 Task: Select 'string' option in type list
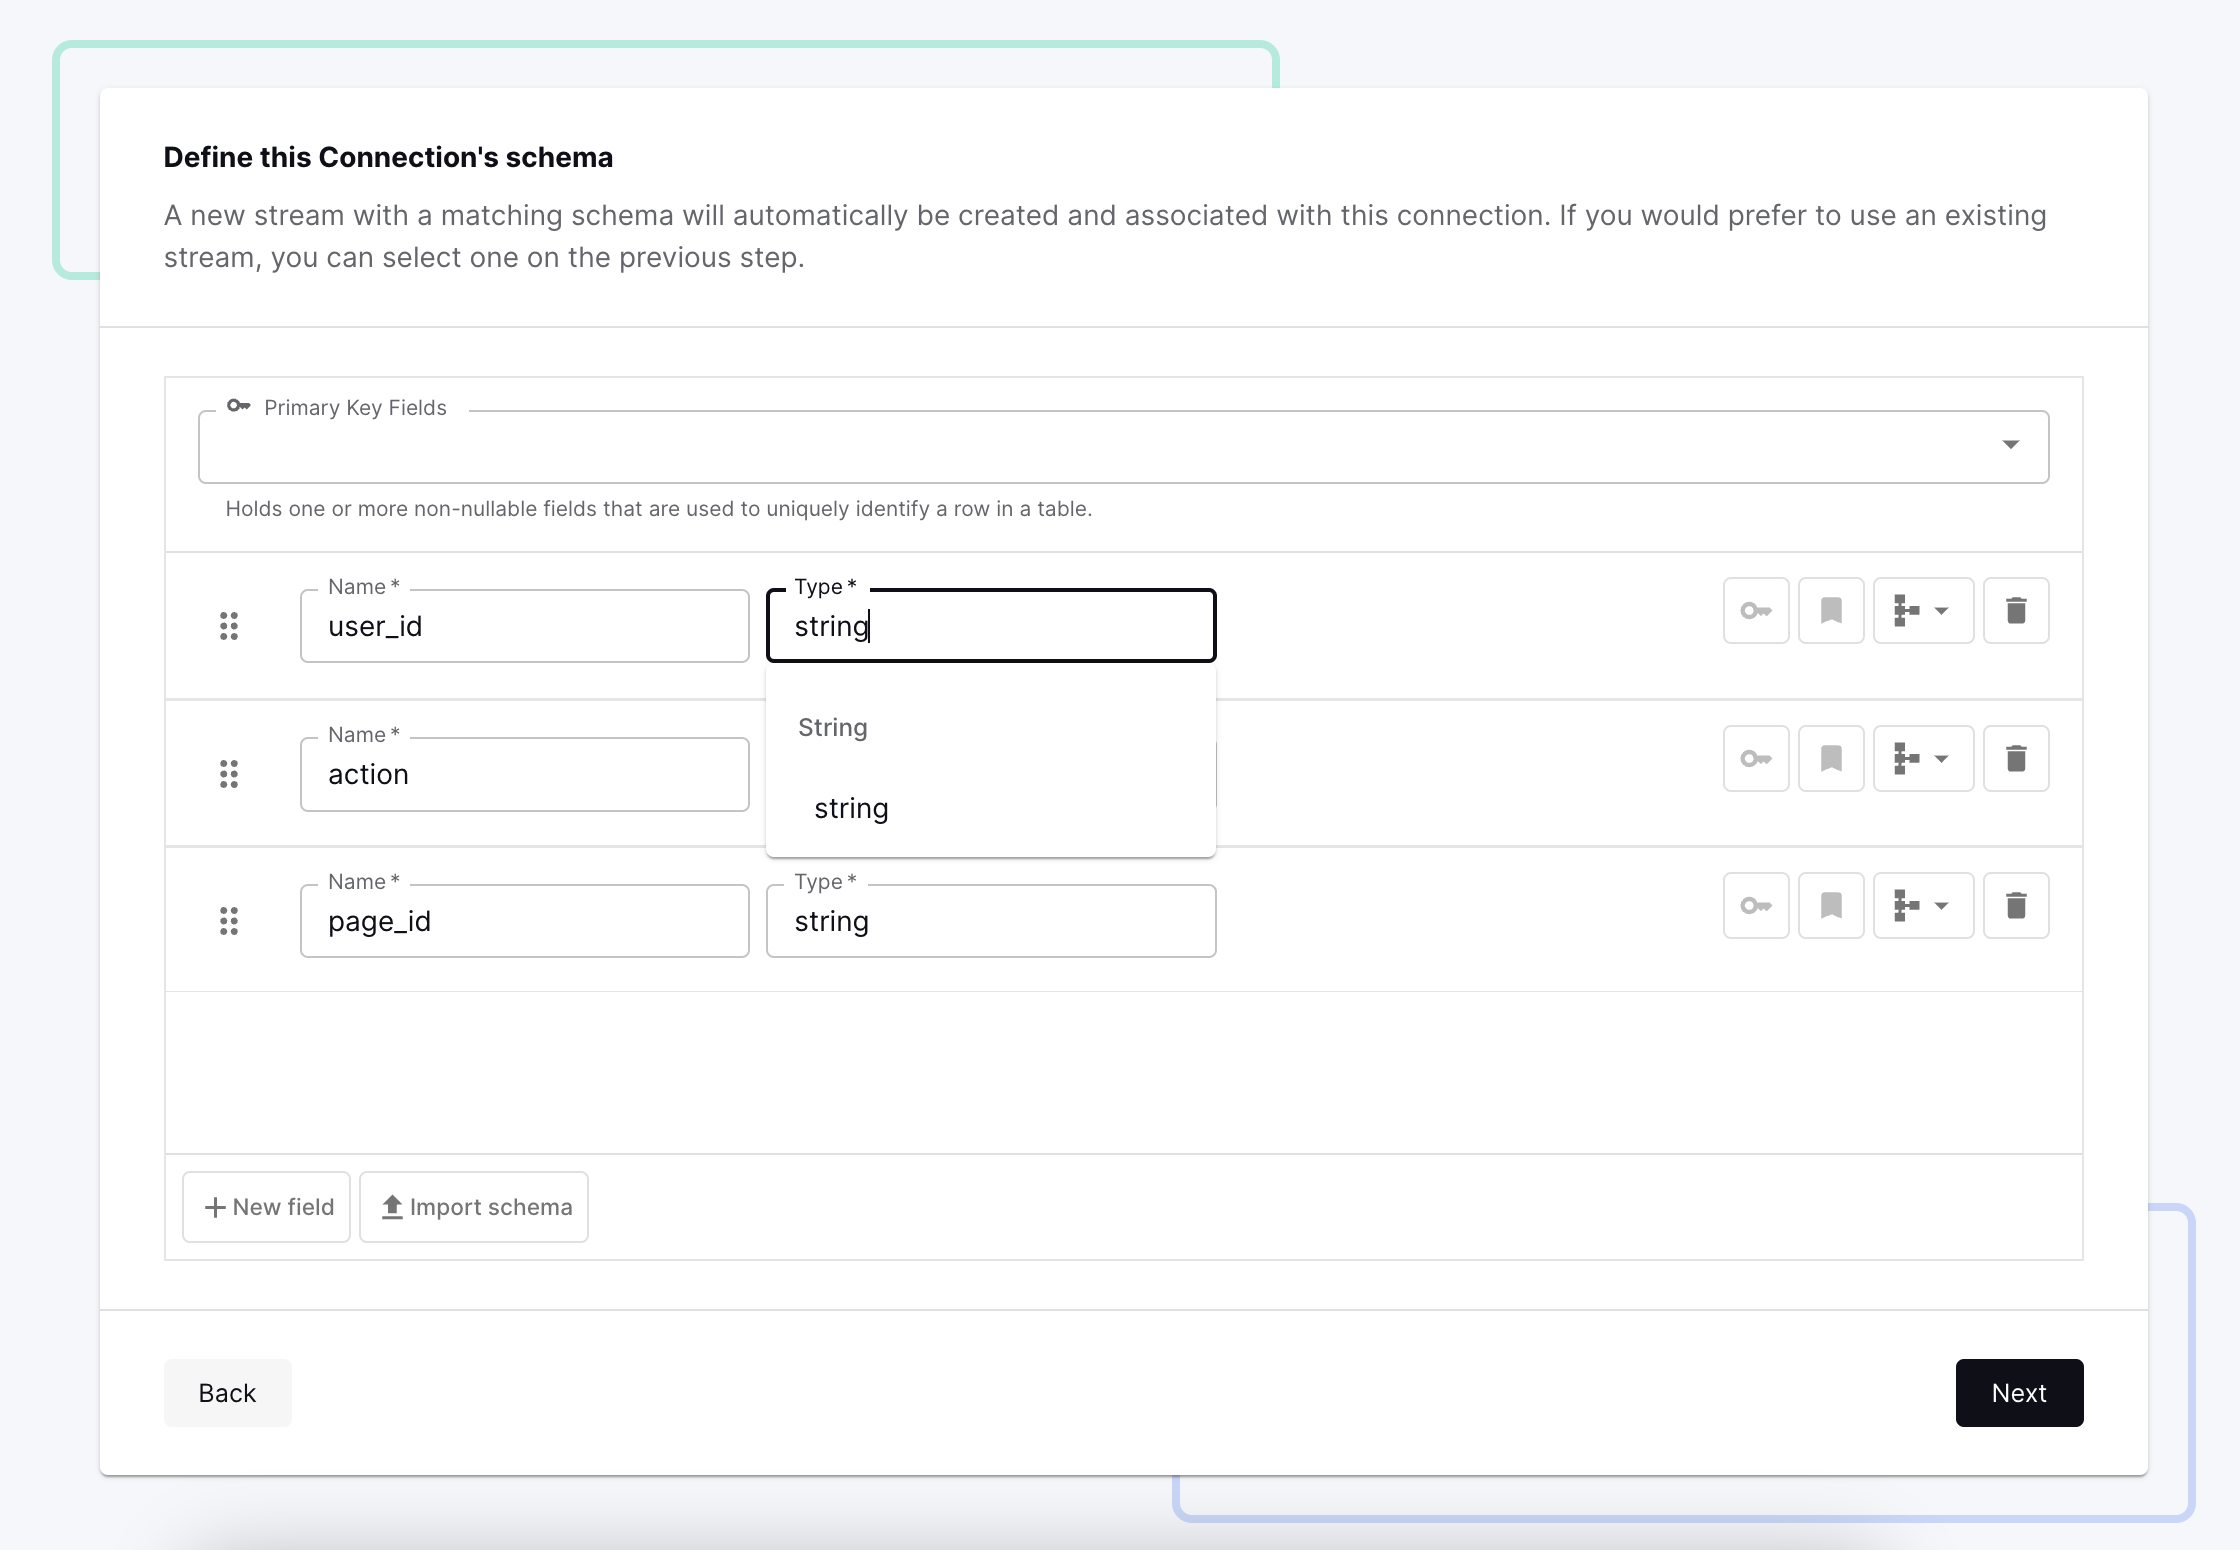click(x=851, y=808)
